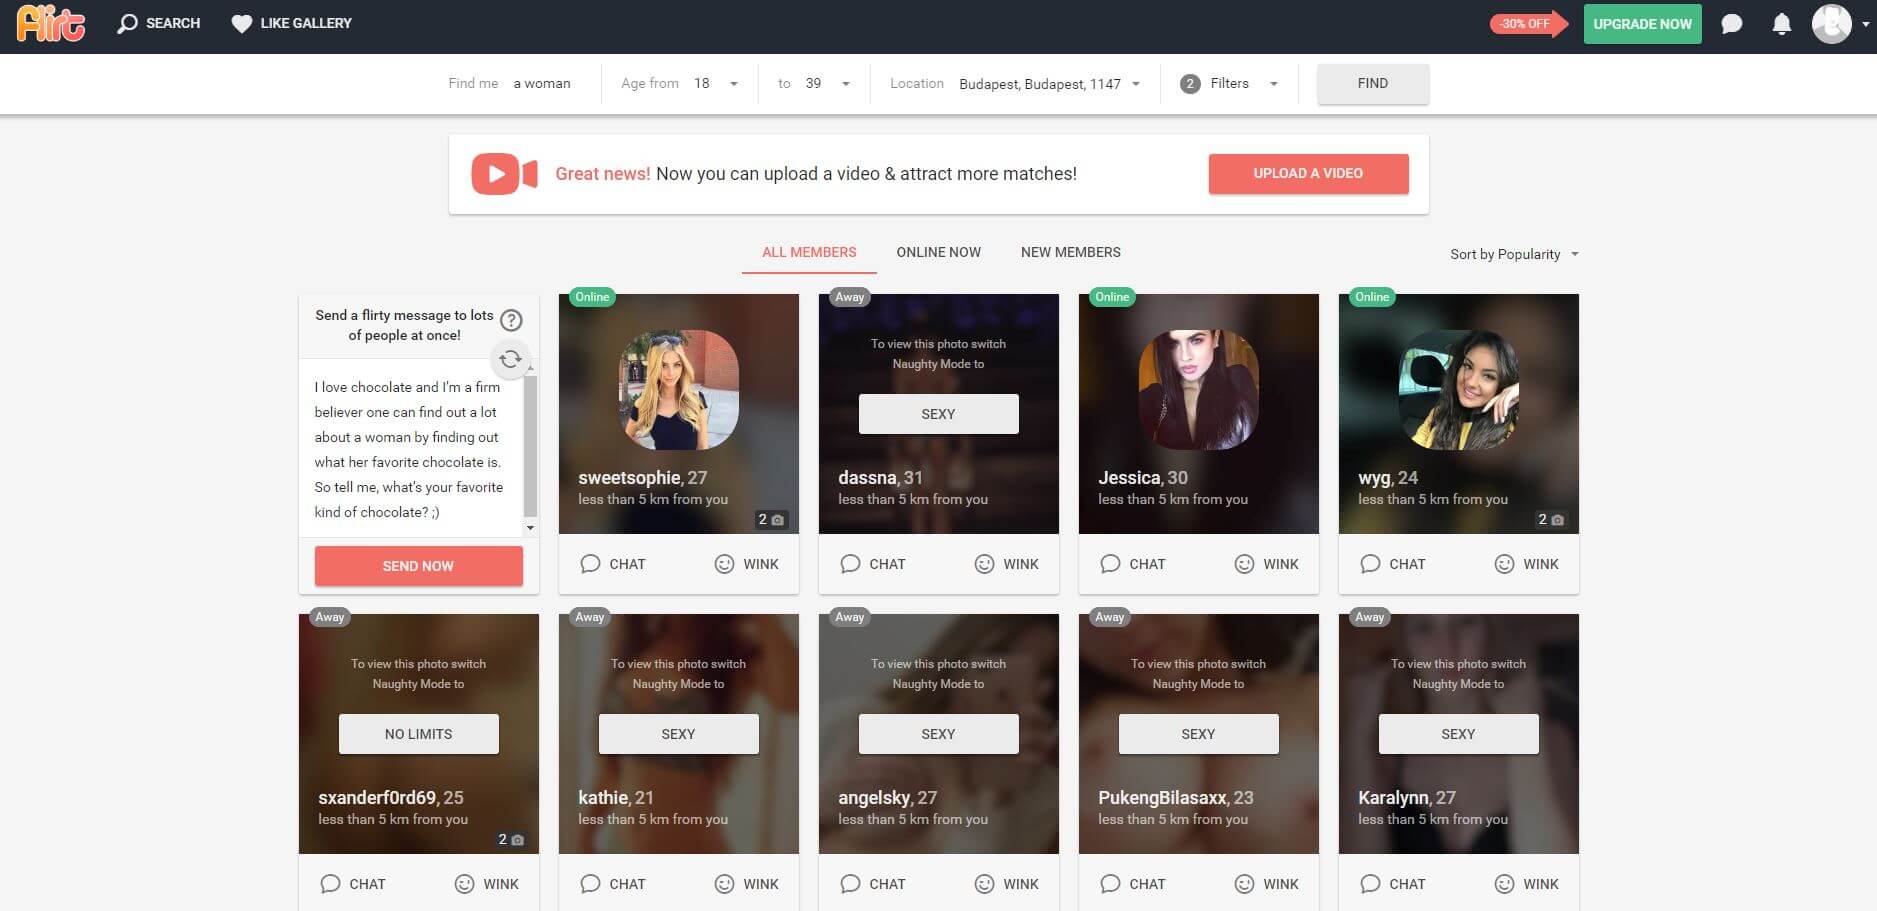Viewport: 1877px width, 911px height.
Task: Click NO LIMITS button on sxanderf0rd69's card
Action: (418, 734)
